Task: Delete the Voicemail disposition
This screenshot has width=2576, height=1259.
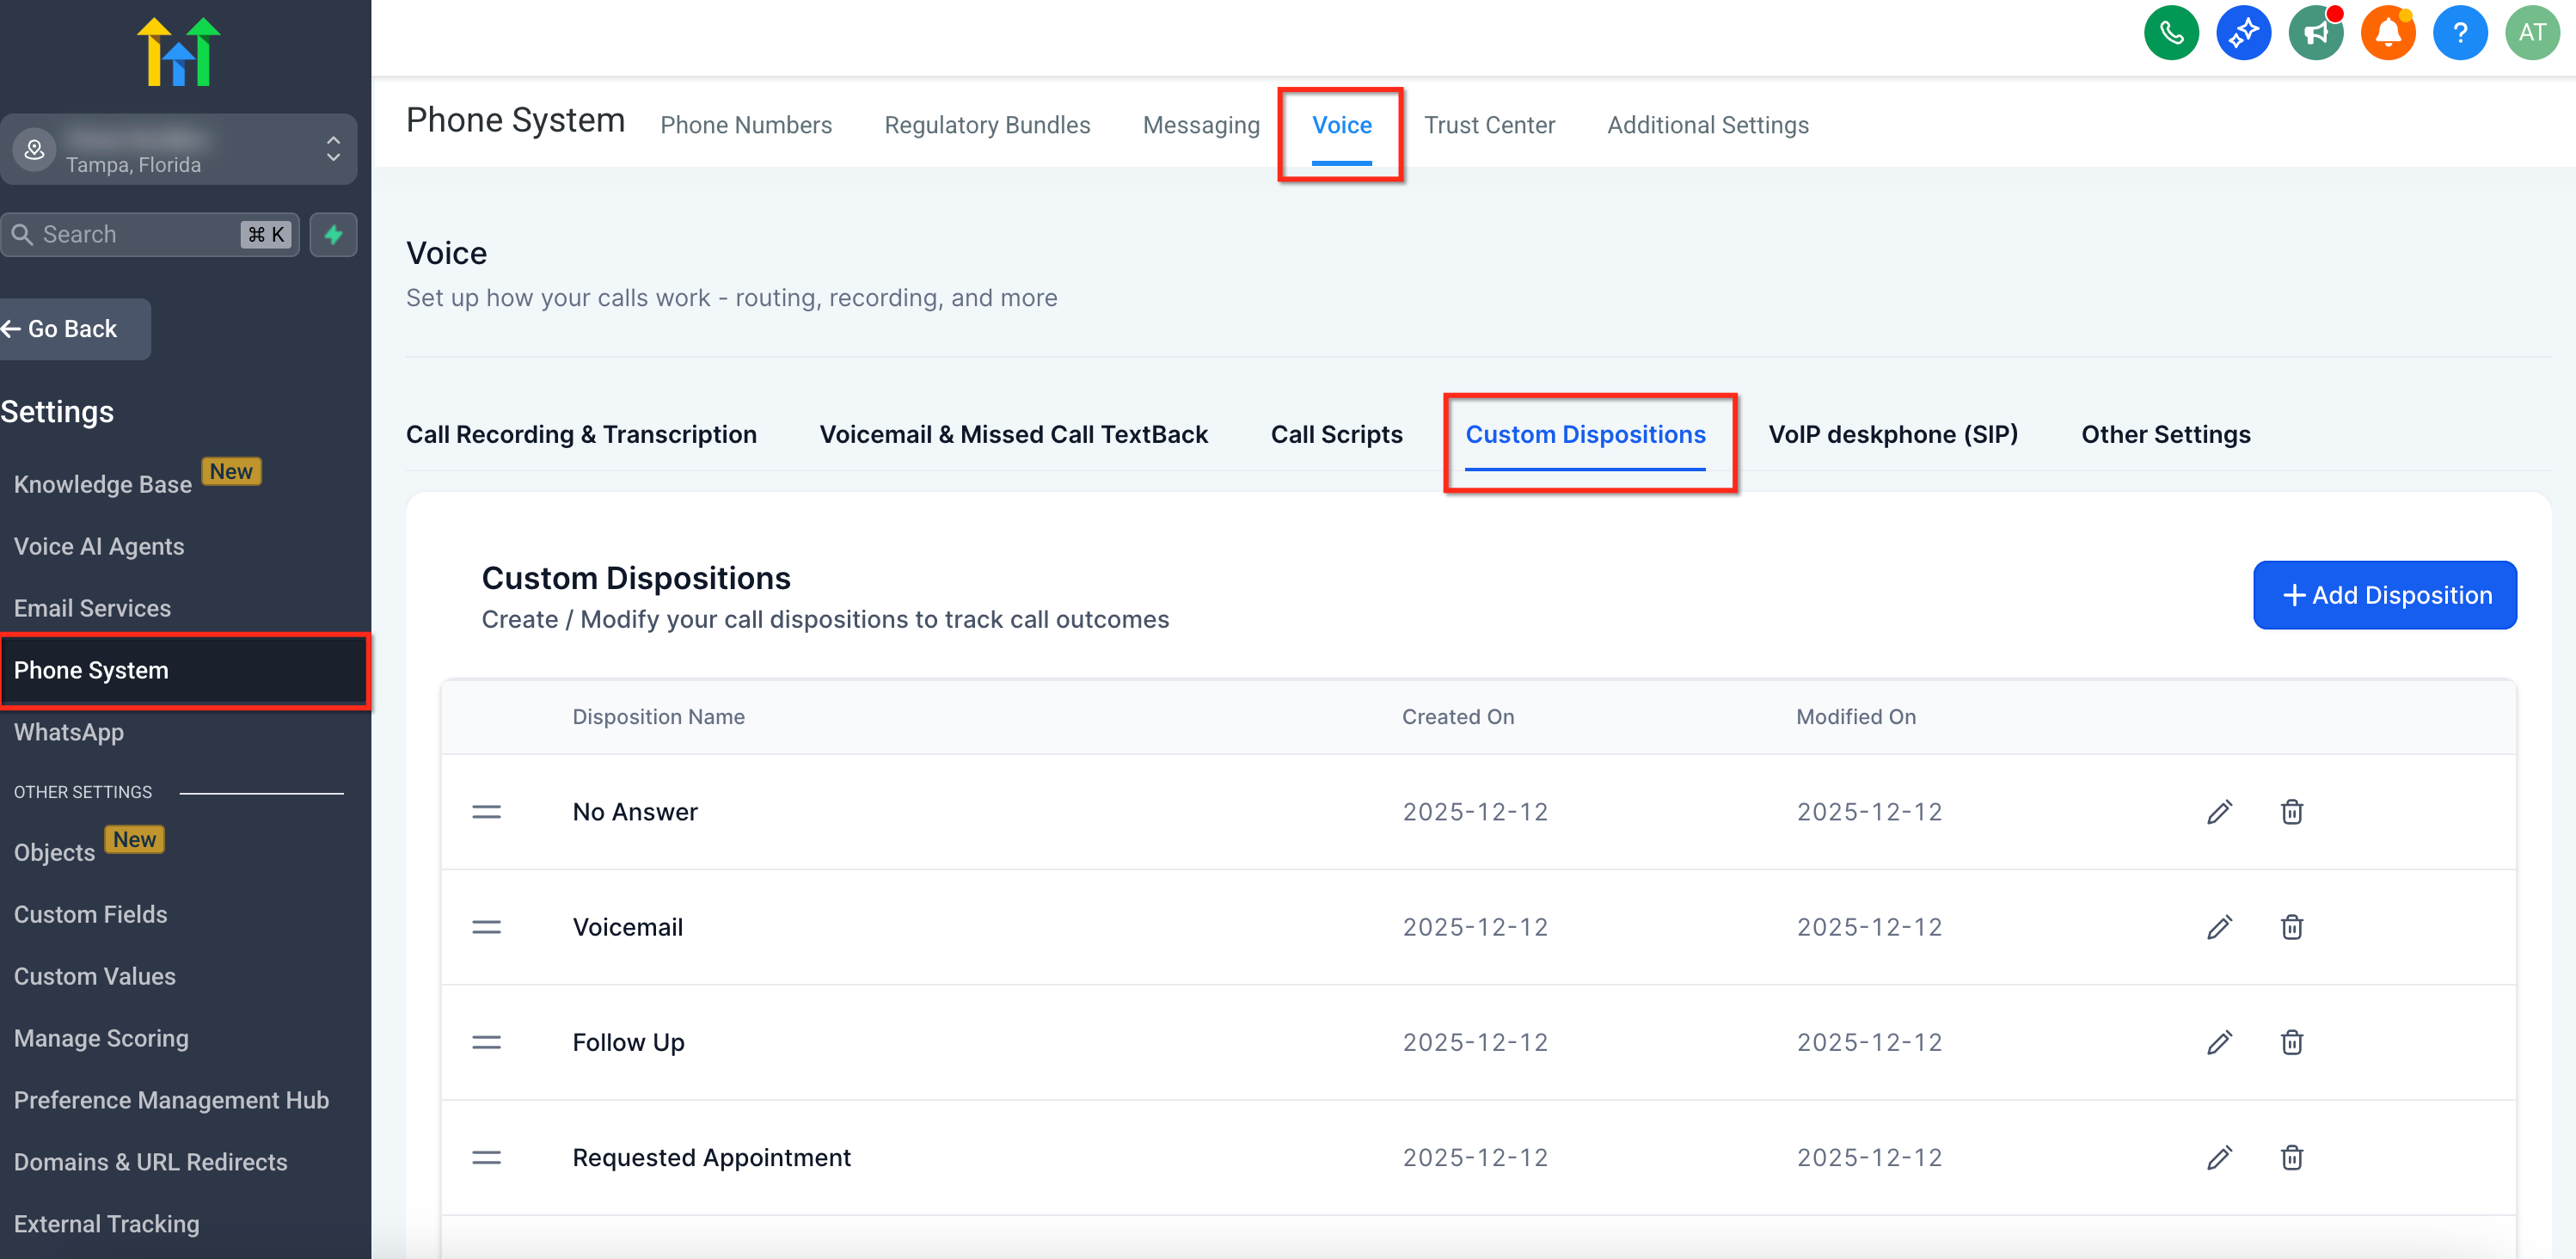Action: tap(2291, 927)
